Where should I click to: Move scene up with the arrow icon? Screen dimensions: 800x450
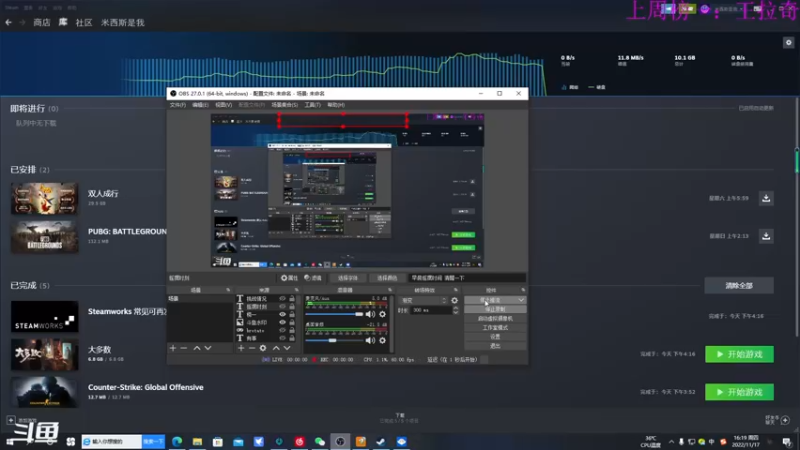pyautogui.click(x=196, y=348)
